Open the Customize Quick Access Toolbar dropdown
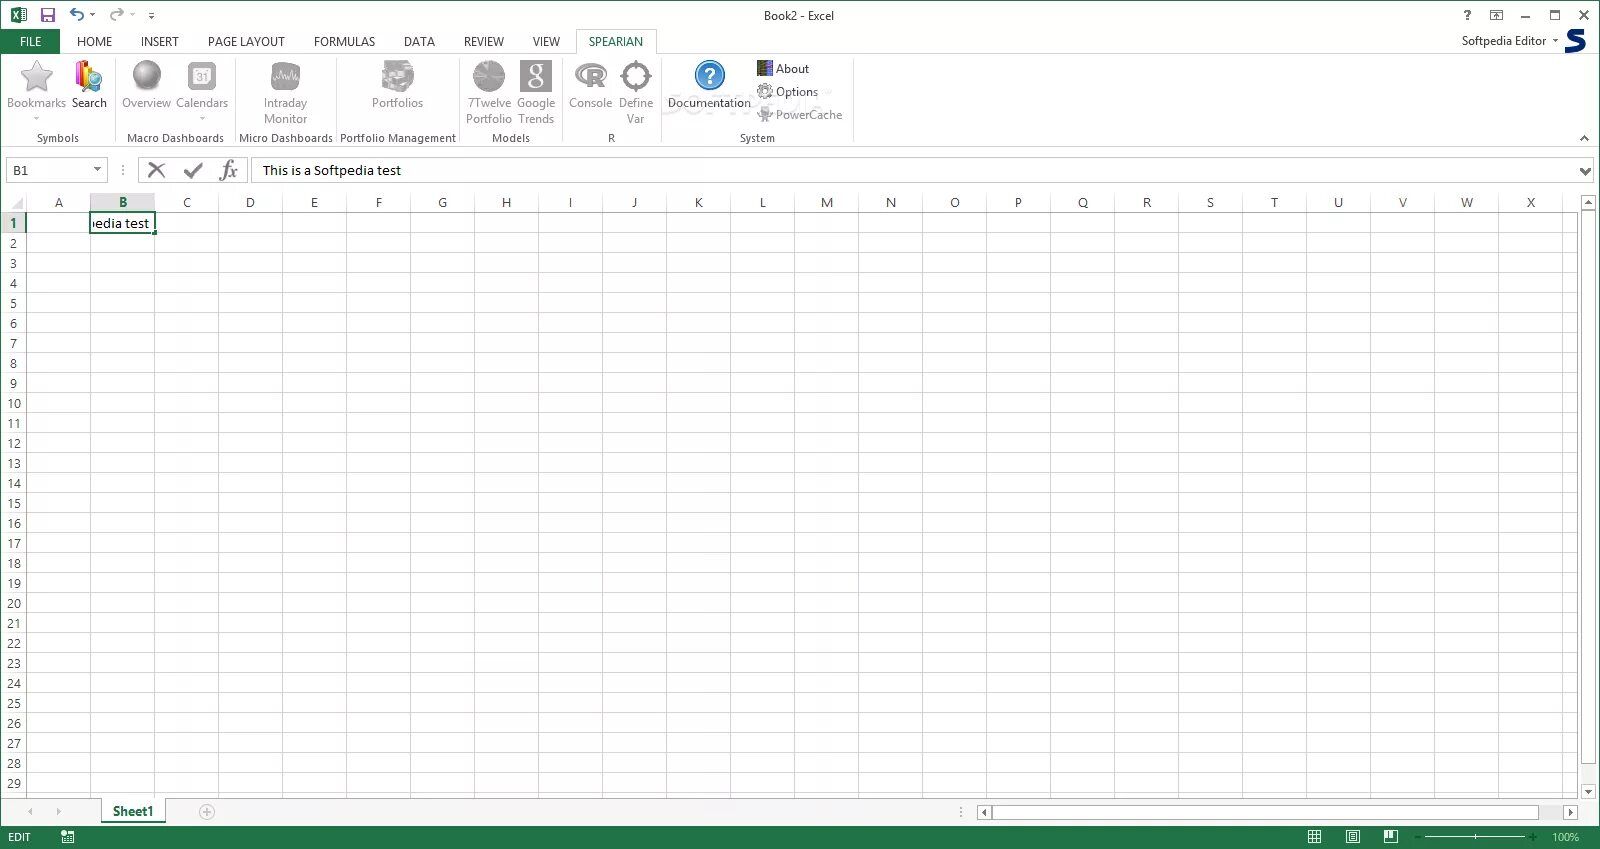The width and height of the screenshot is (1600, 849). click(151, 16)
